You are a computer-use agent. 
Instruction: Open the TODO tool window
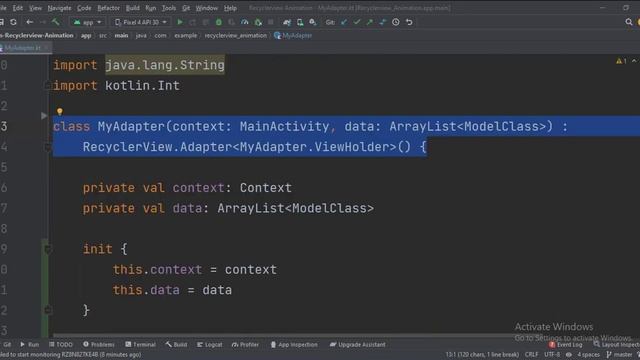[60, 344]
